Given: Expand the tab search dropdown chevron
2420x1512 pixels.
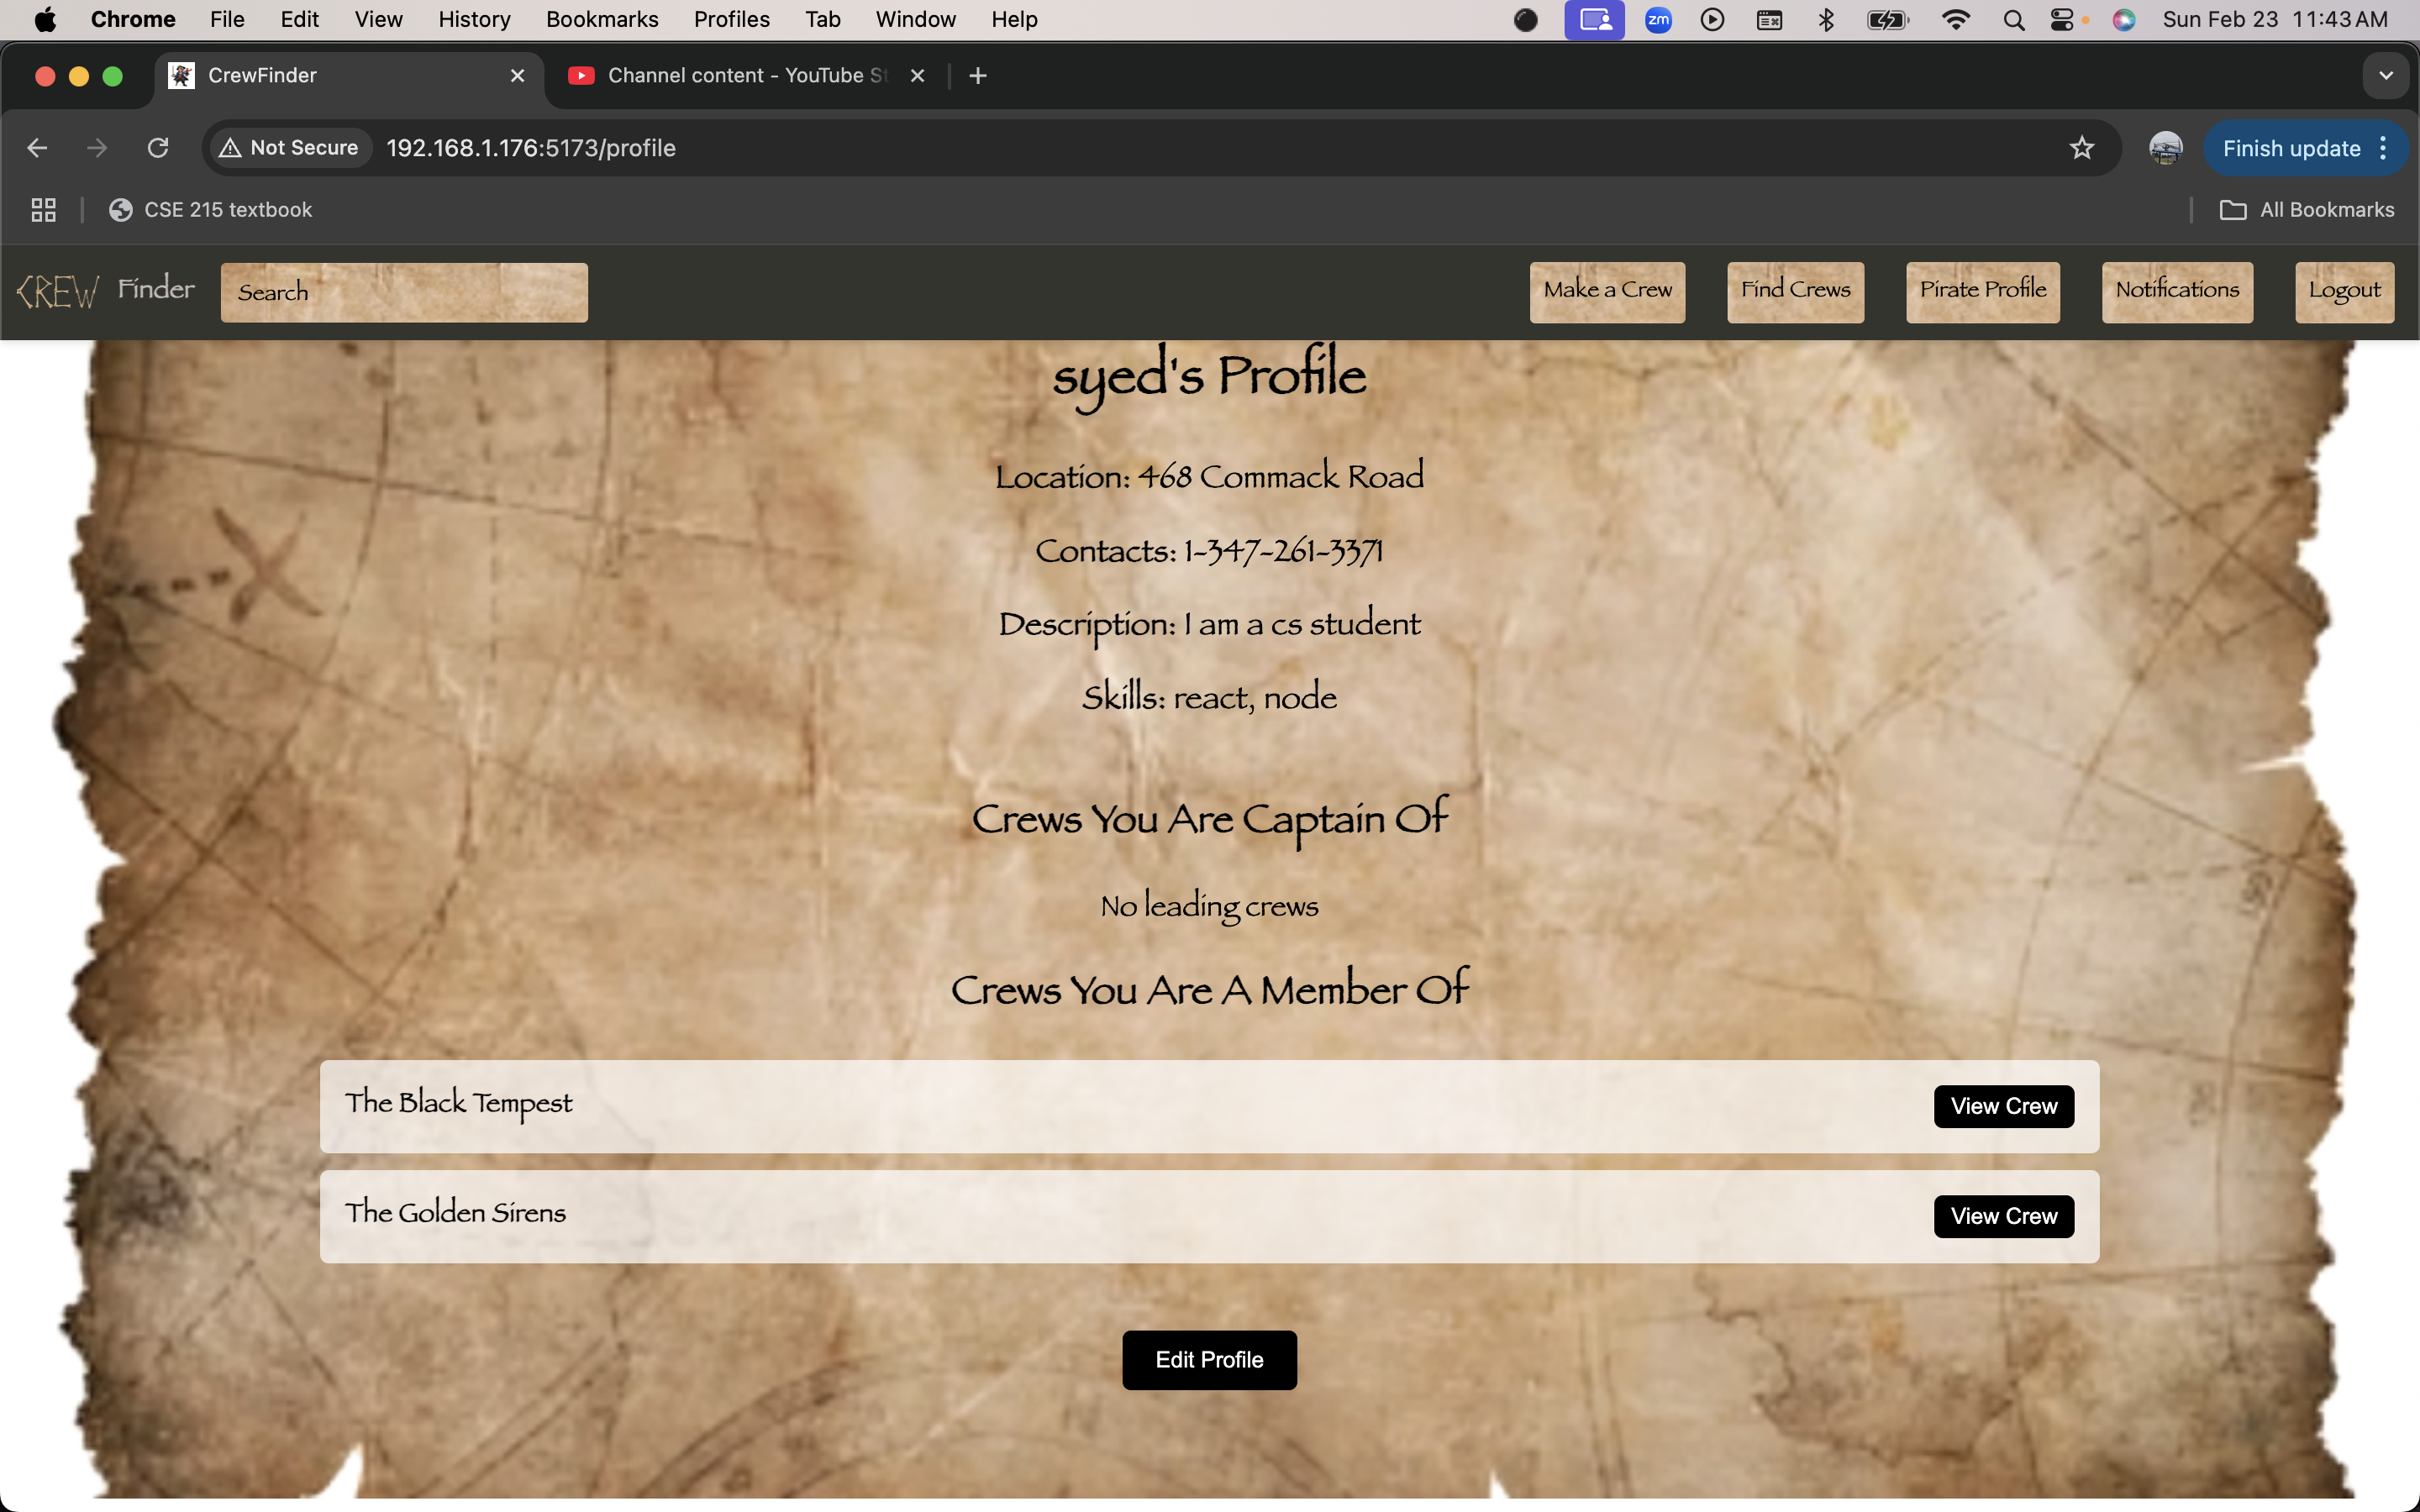Looking at the screenshot, I should (2385, 76).
